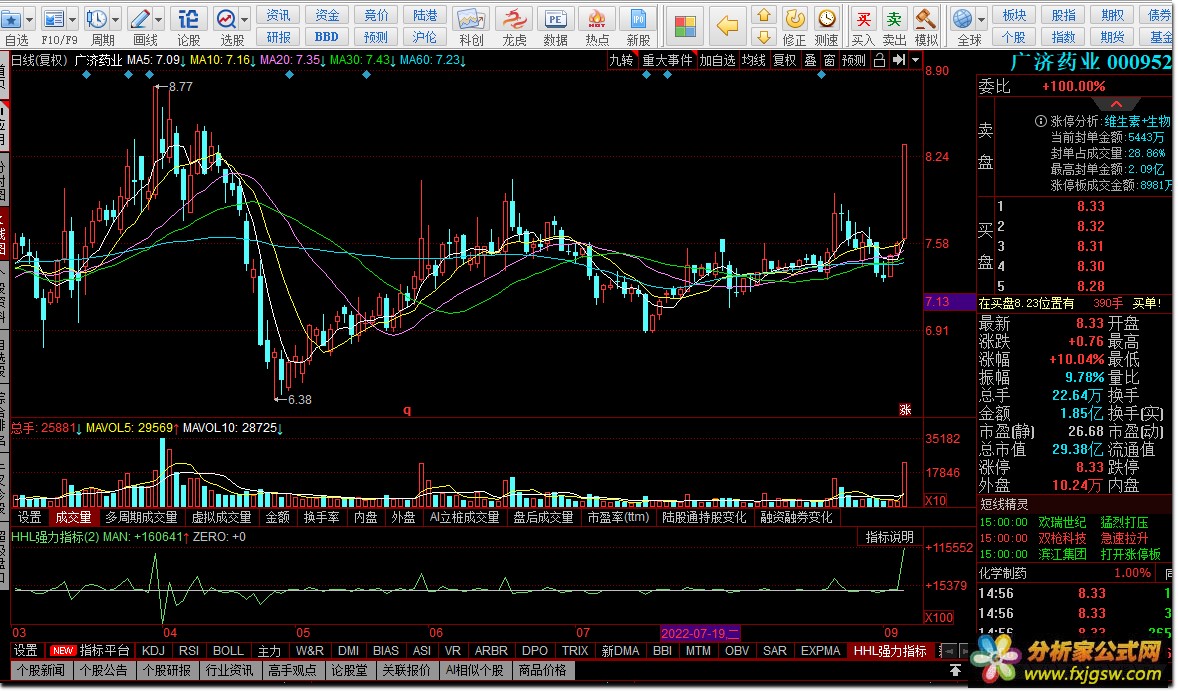
Task: Open the 个股公告 announcements tab
Action: [x=104, y=670]
